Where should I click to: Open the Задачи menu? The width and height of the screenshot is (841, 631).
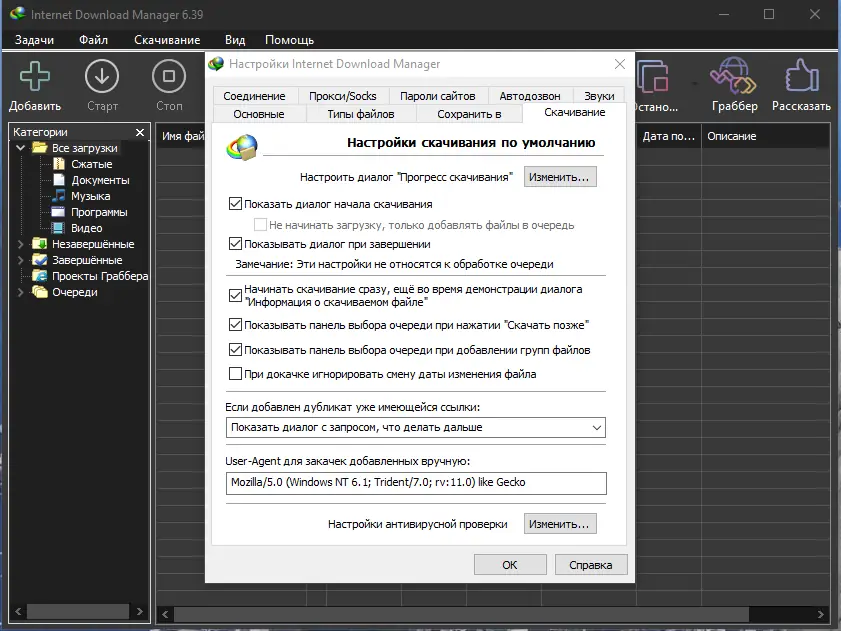point(34,40)
